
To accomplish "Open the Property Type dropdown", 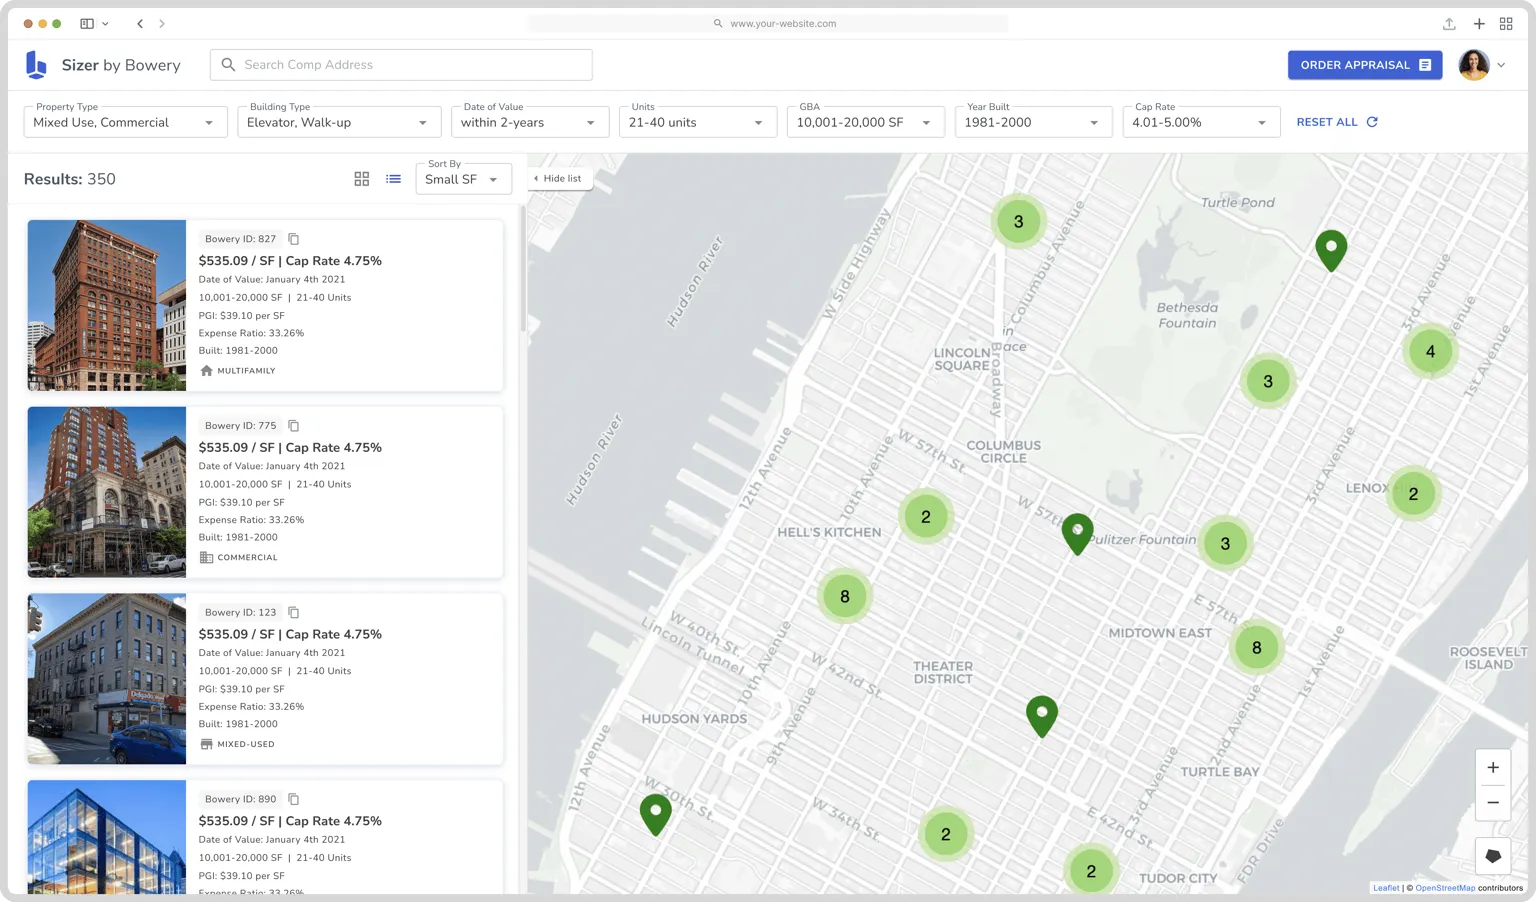I will pyautogui.click(x=126, y=122).
